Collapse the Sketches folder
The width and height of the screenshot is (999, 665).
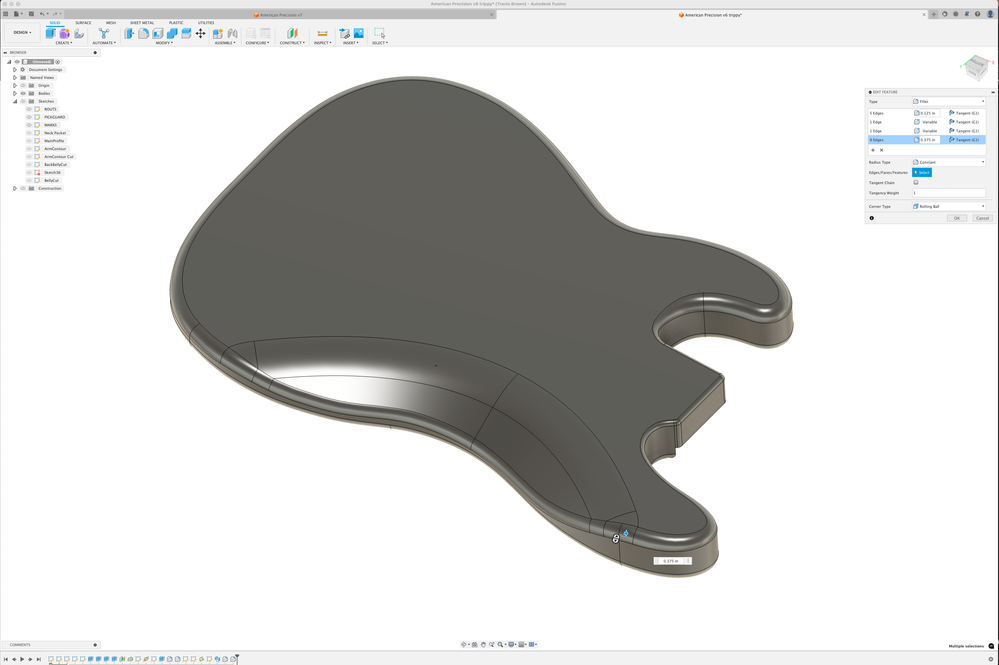[x=15, y=101]
